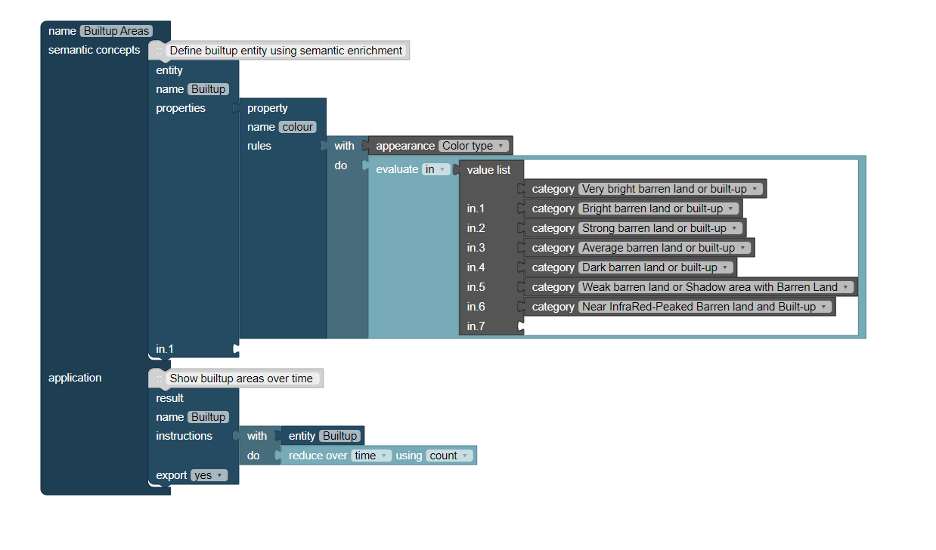This screenshot has height=550, width=936.
Task: Expand the 'Very bright barren land or built-up' category
Action: (x=670, y=189)
